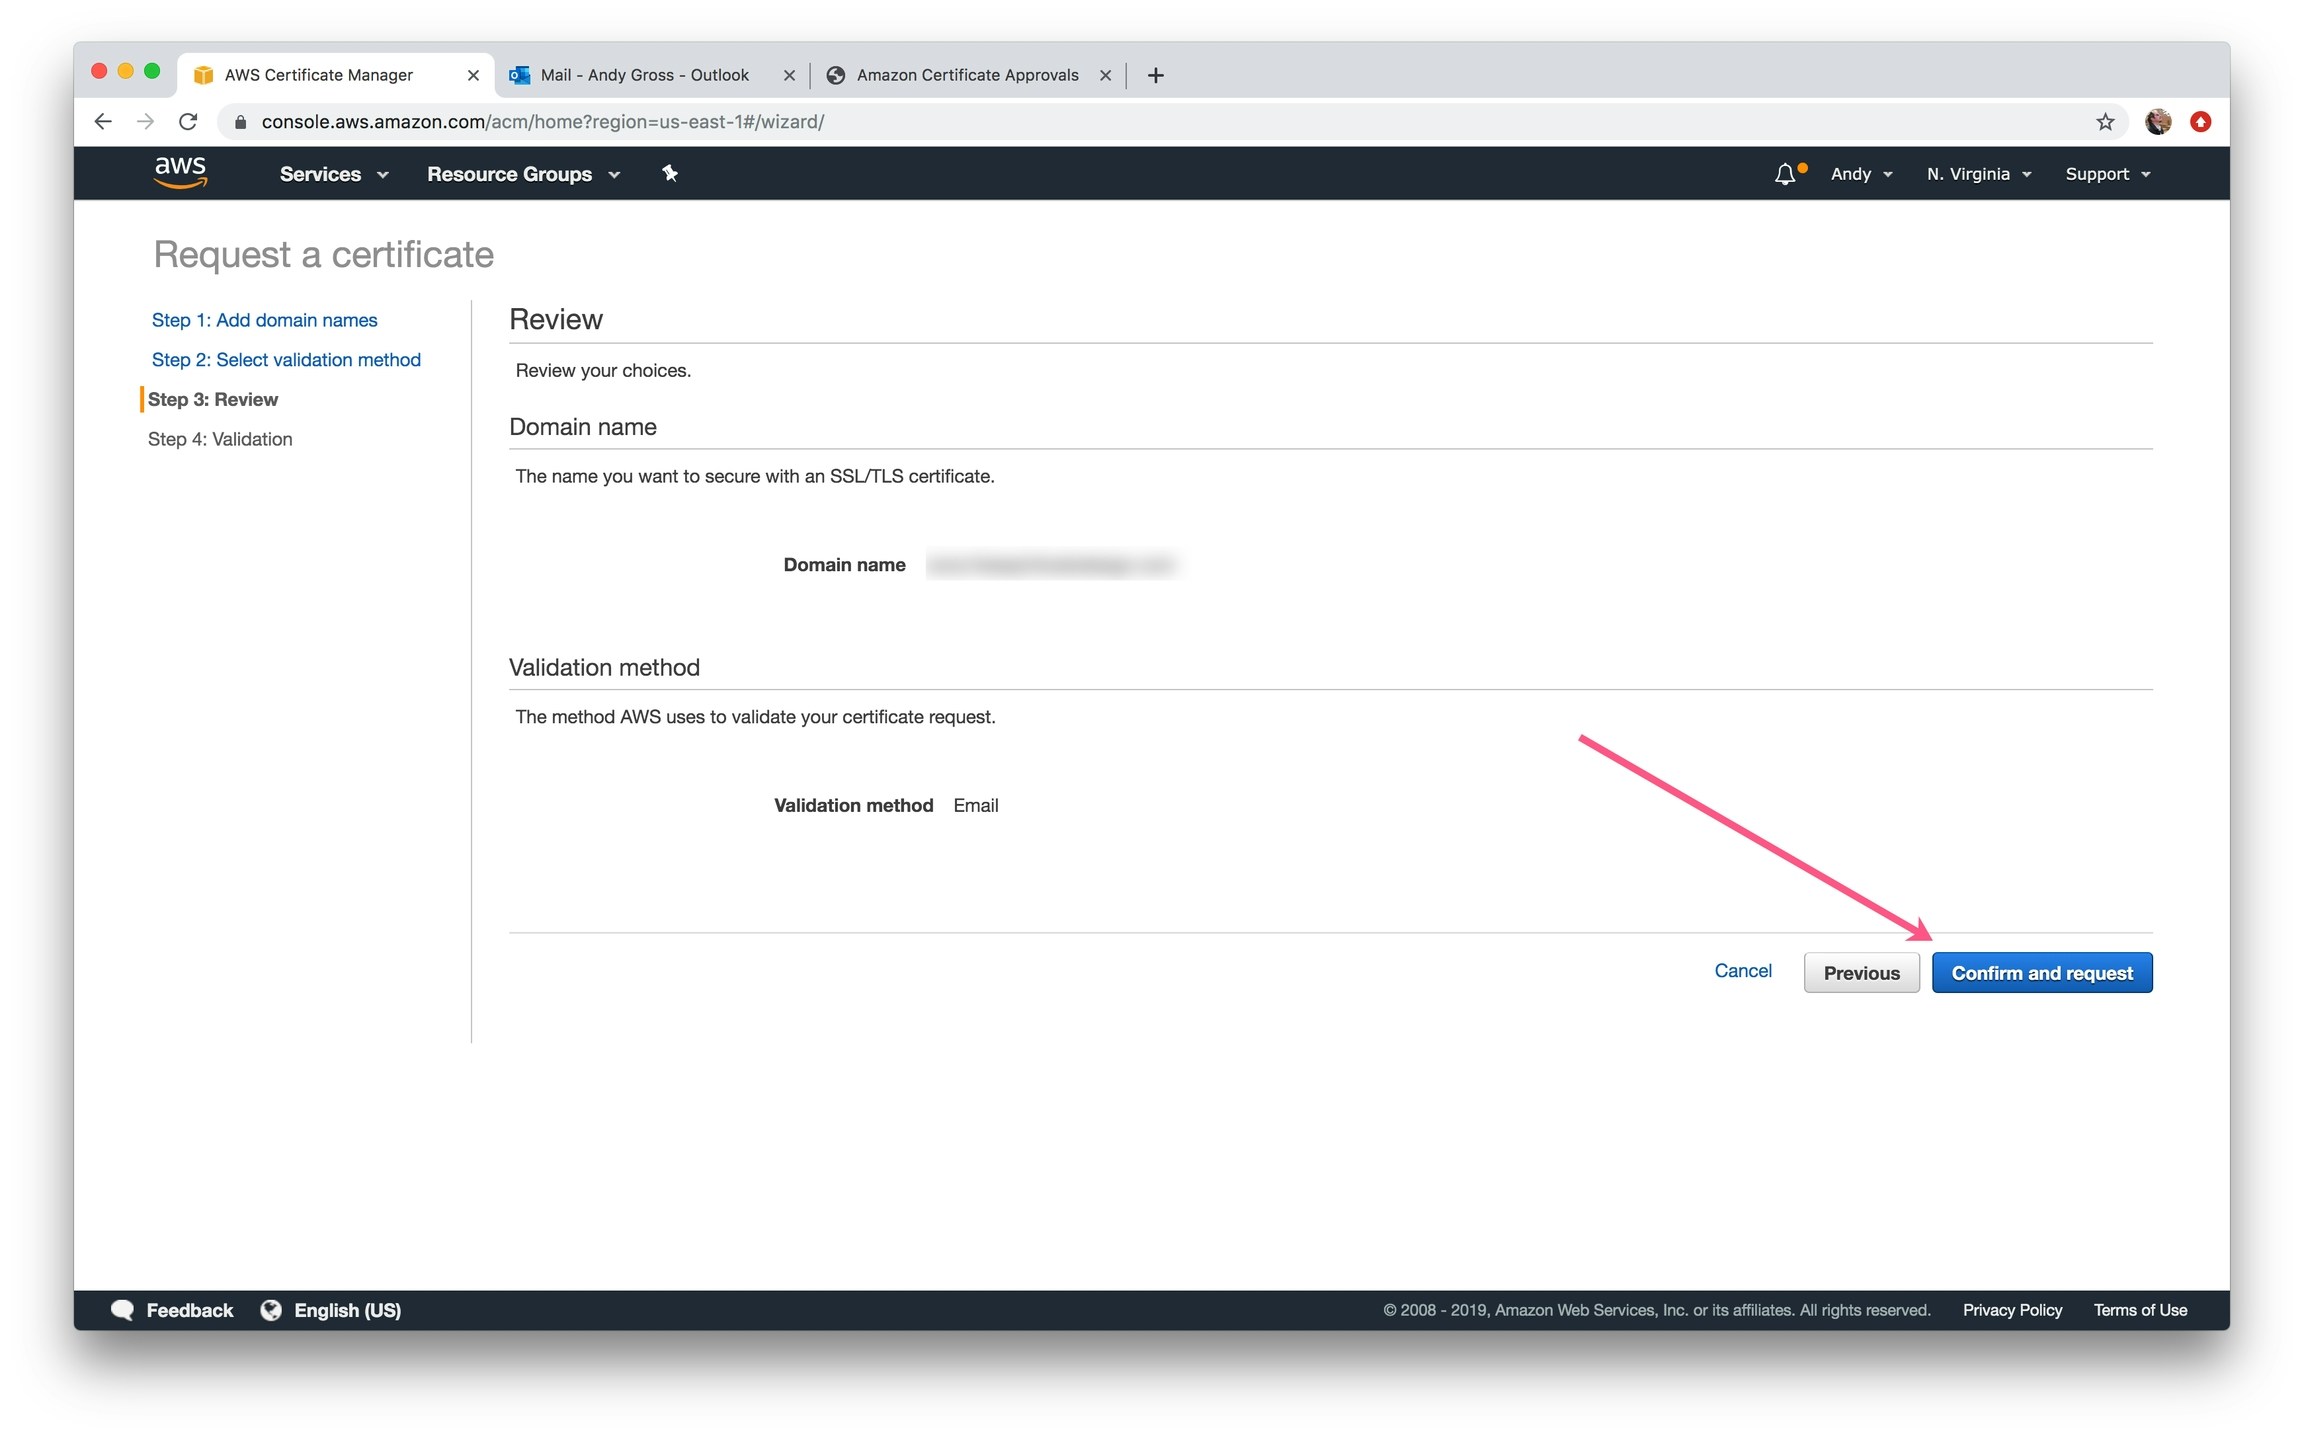Switch to Mail - Andy Gross Outlook tab

pyautogui.click(x=644, y=75)
